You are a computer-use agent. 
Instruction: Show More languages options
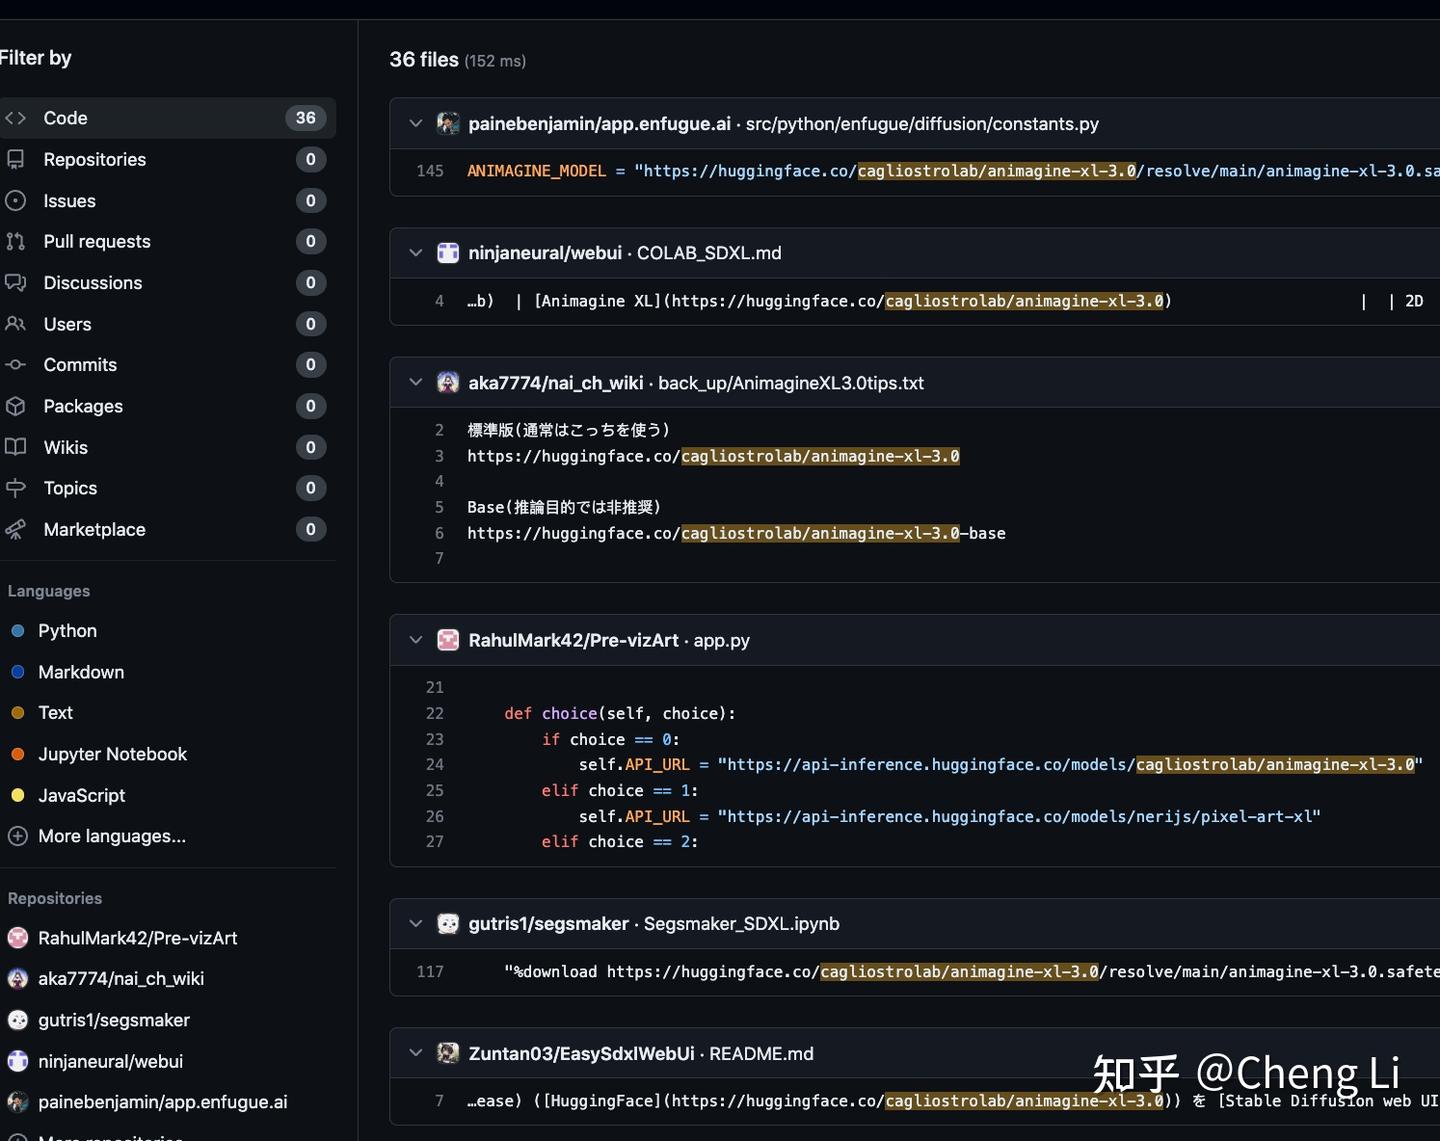pos(111,836)
